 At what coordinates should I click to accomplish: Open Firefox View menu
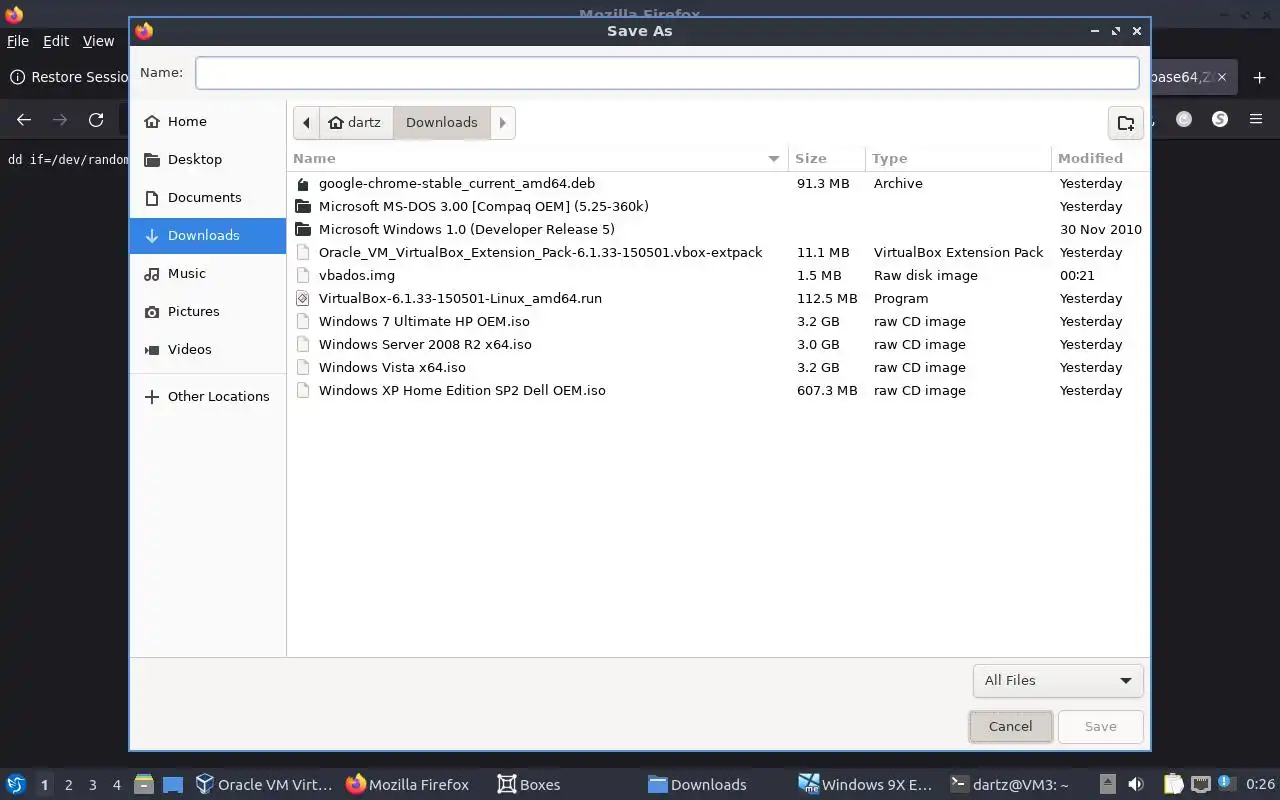98,41
